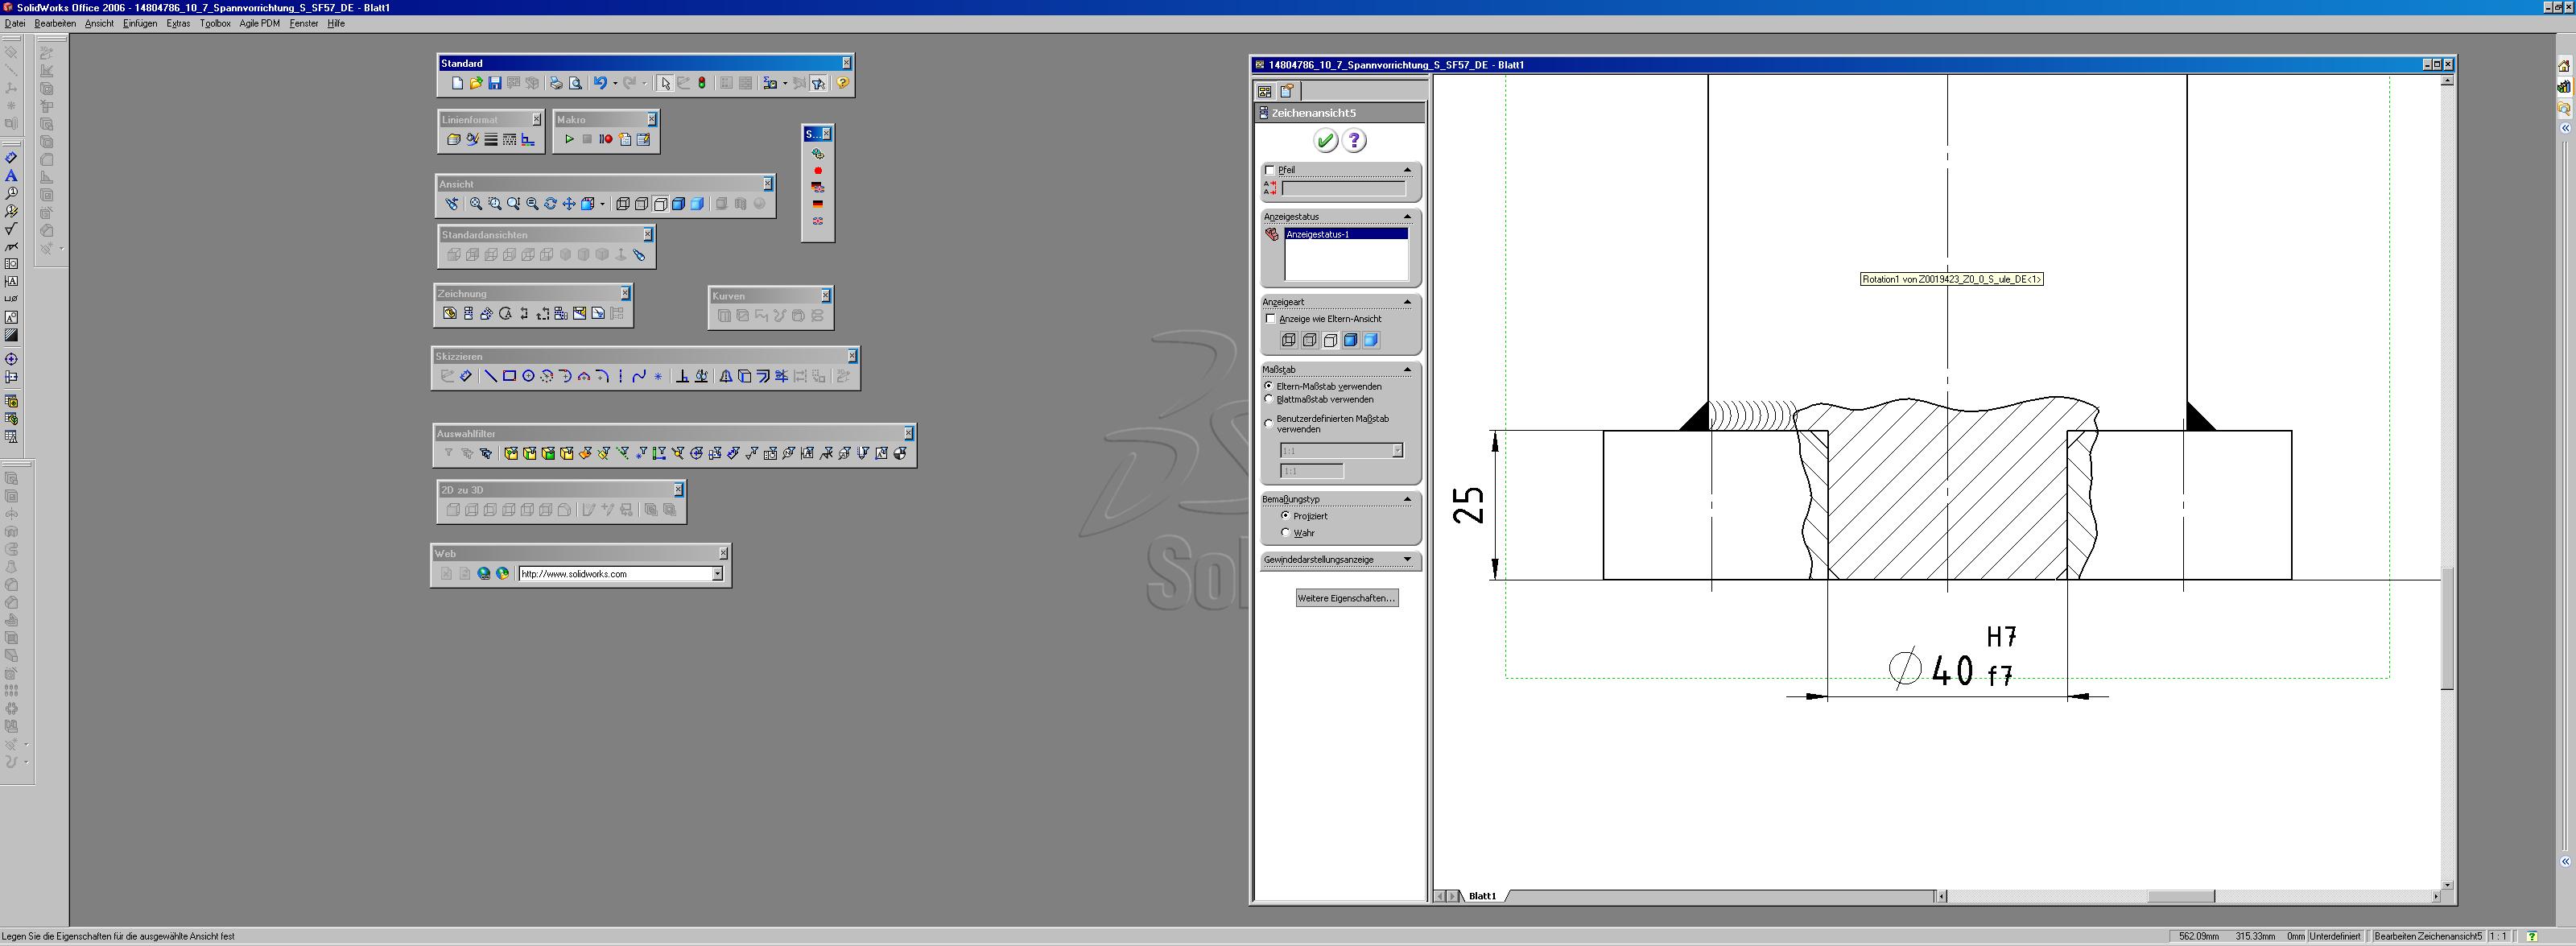Click the drawing's vertical scrollbar thumb
Viewport: 2576px width, 946px height.
tap(2447, 628)
